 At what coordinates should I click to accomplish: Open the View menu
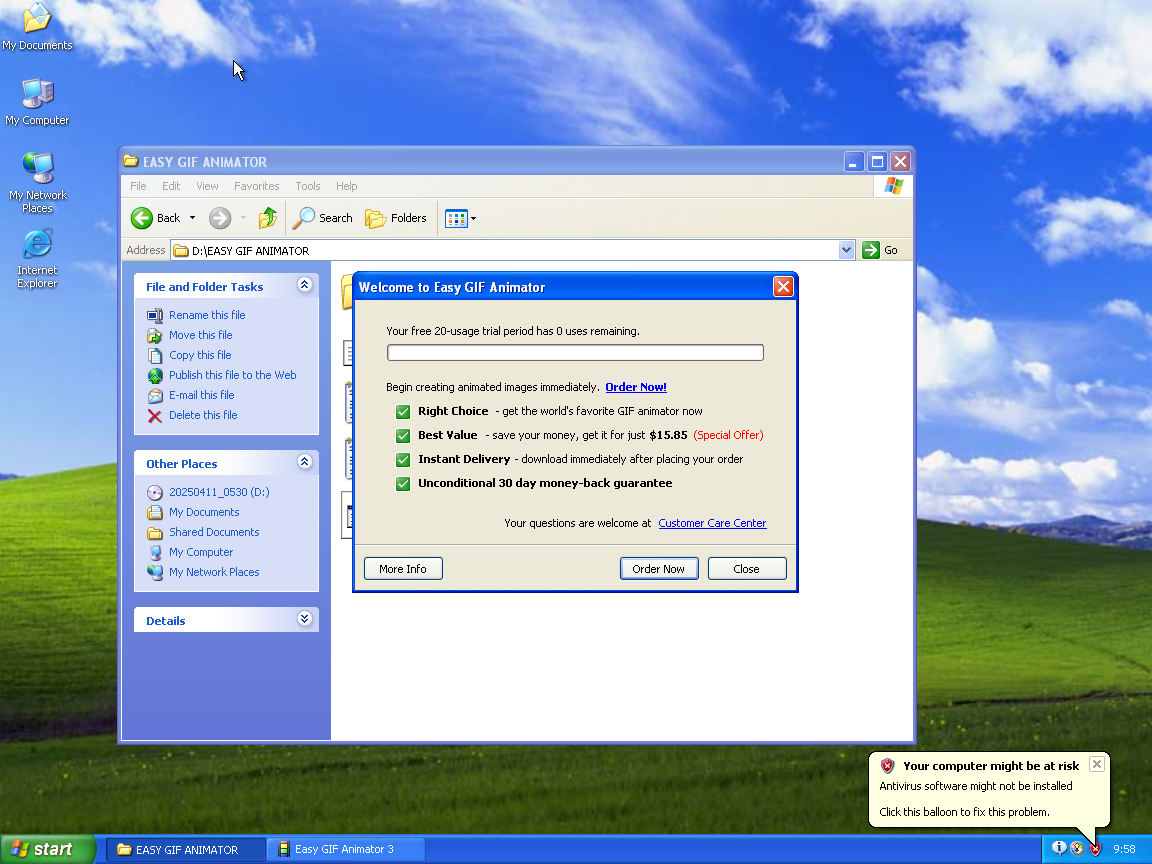[x=207, y=186]
